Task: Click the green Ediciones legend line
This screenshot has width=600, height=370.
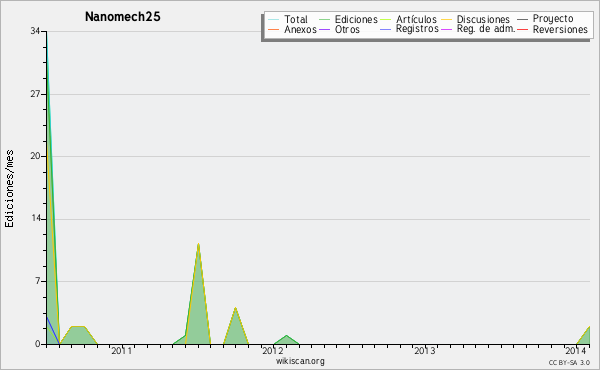Action: click(324, 19)
